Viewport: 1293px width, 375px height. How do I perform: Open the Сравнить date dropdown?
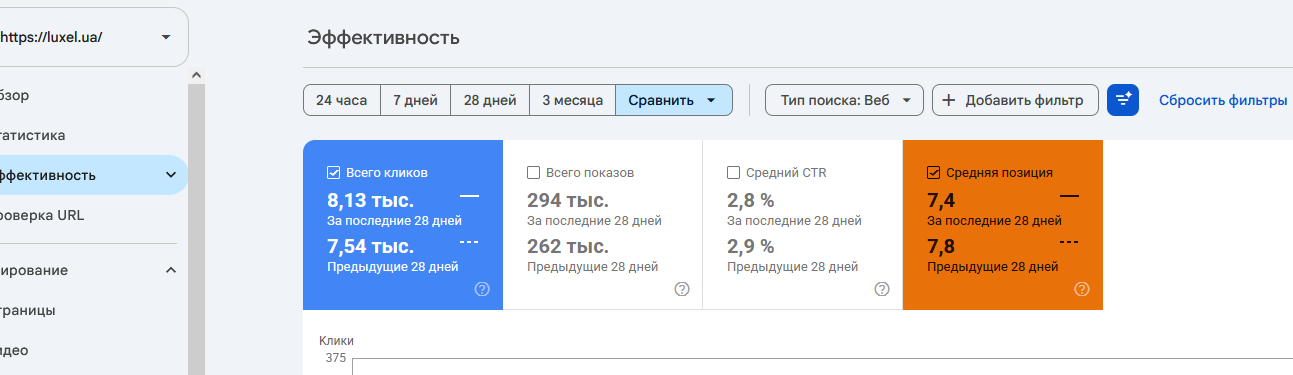pyautogui.click(x=674, y=100)
